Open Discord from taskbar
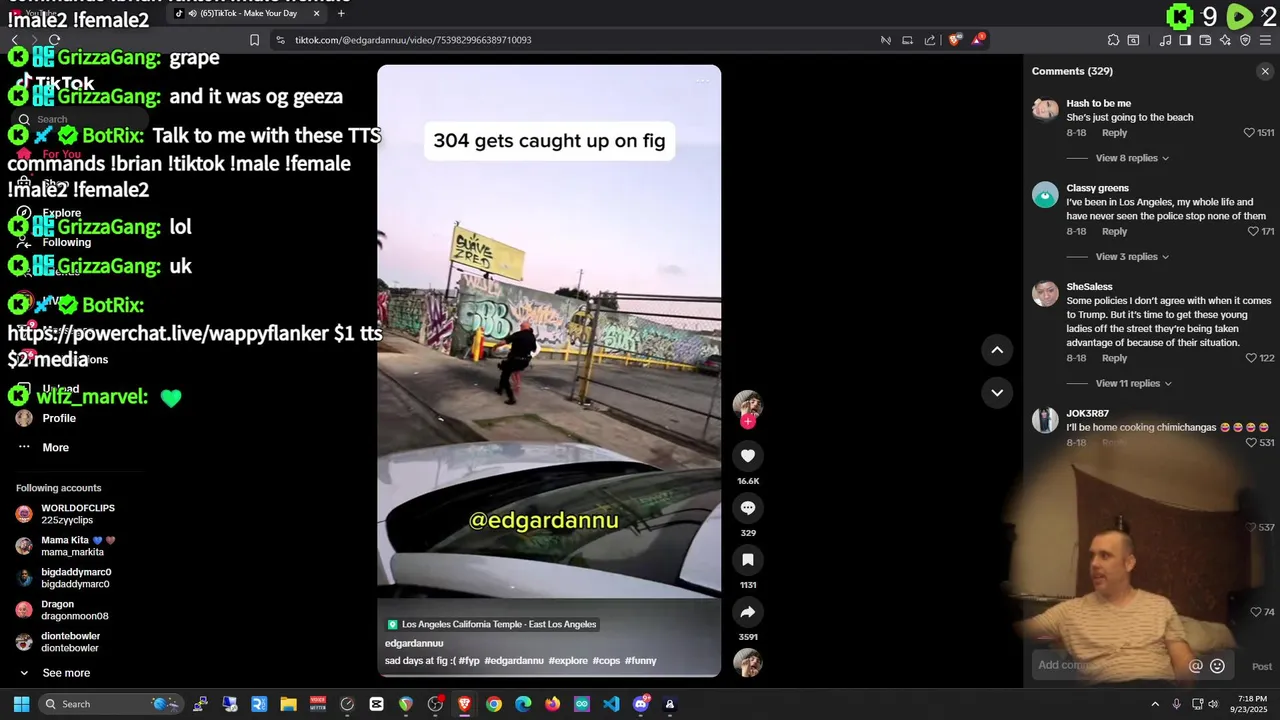1280x720 pixels. [641, 704]
